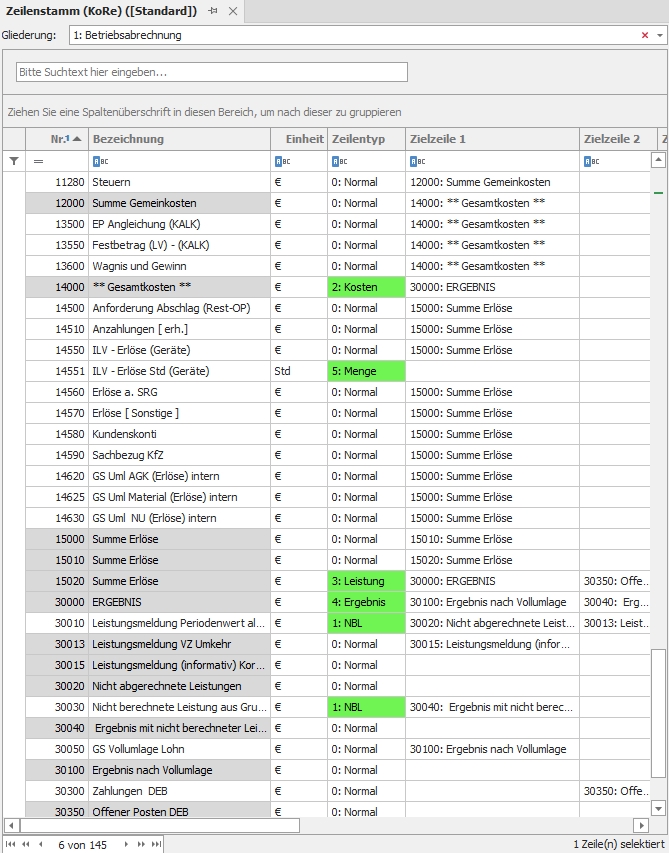Clear the Gliederung selection with red X
This screenshot has width=669, height=853.
tap(645, 35)
